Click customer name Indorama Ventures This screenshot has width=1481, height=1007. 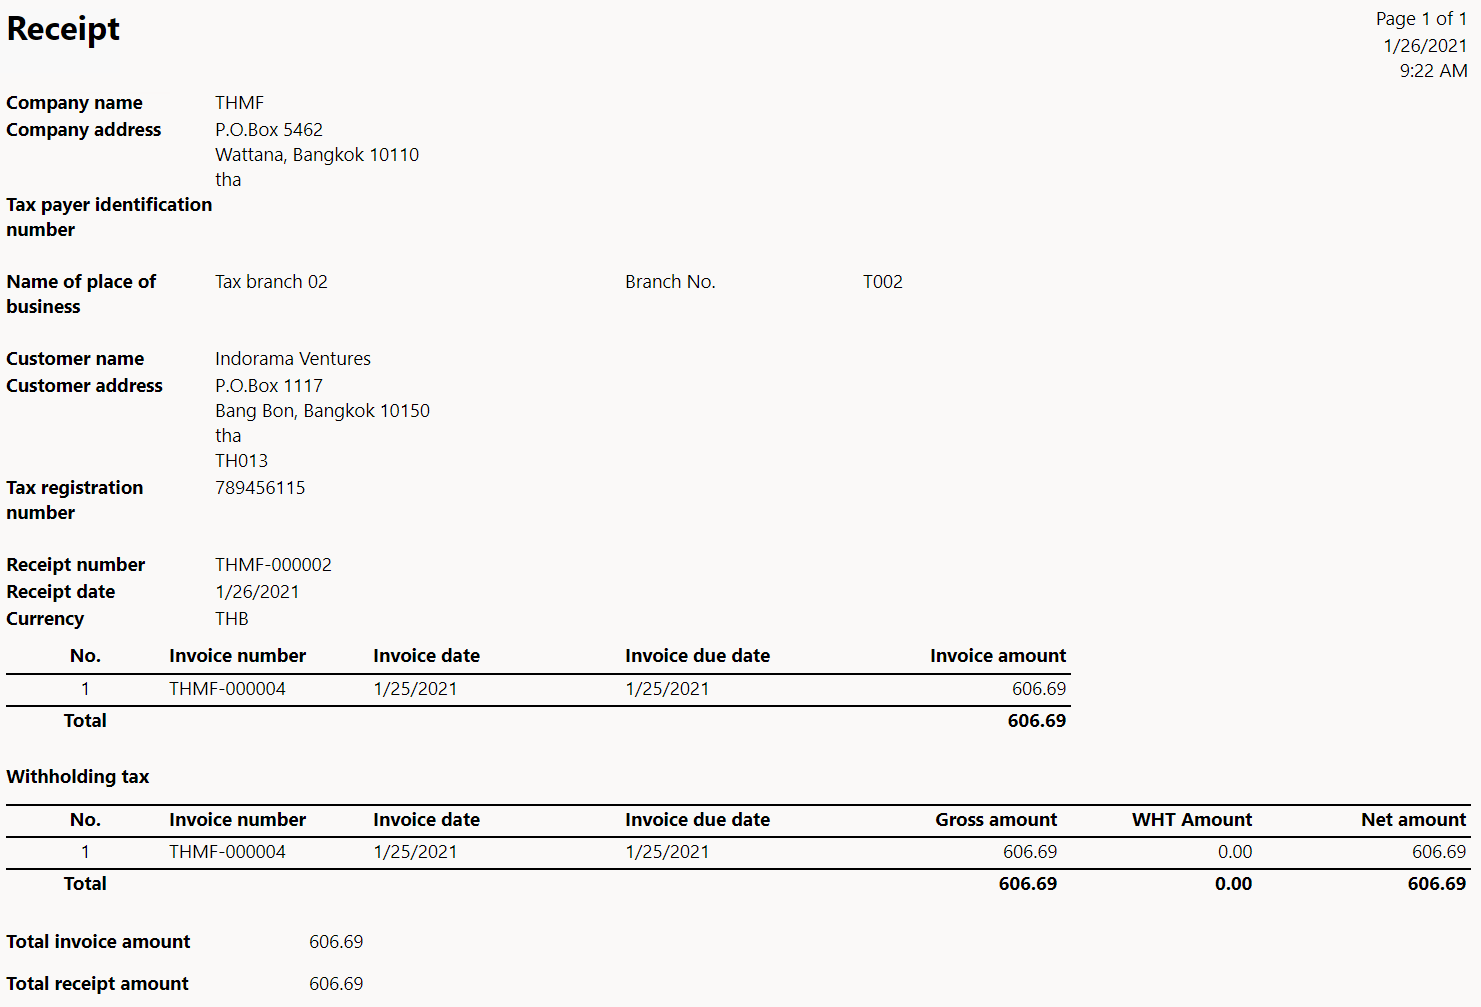(292, 359)
